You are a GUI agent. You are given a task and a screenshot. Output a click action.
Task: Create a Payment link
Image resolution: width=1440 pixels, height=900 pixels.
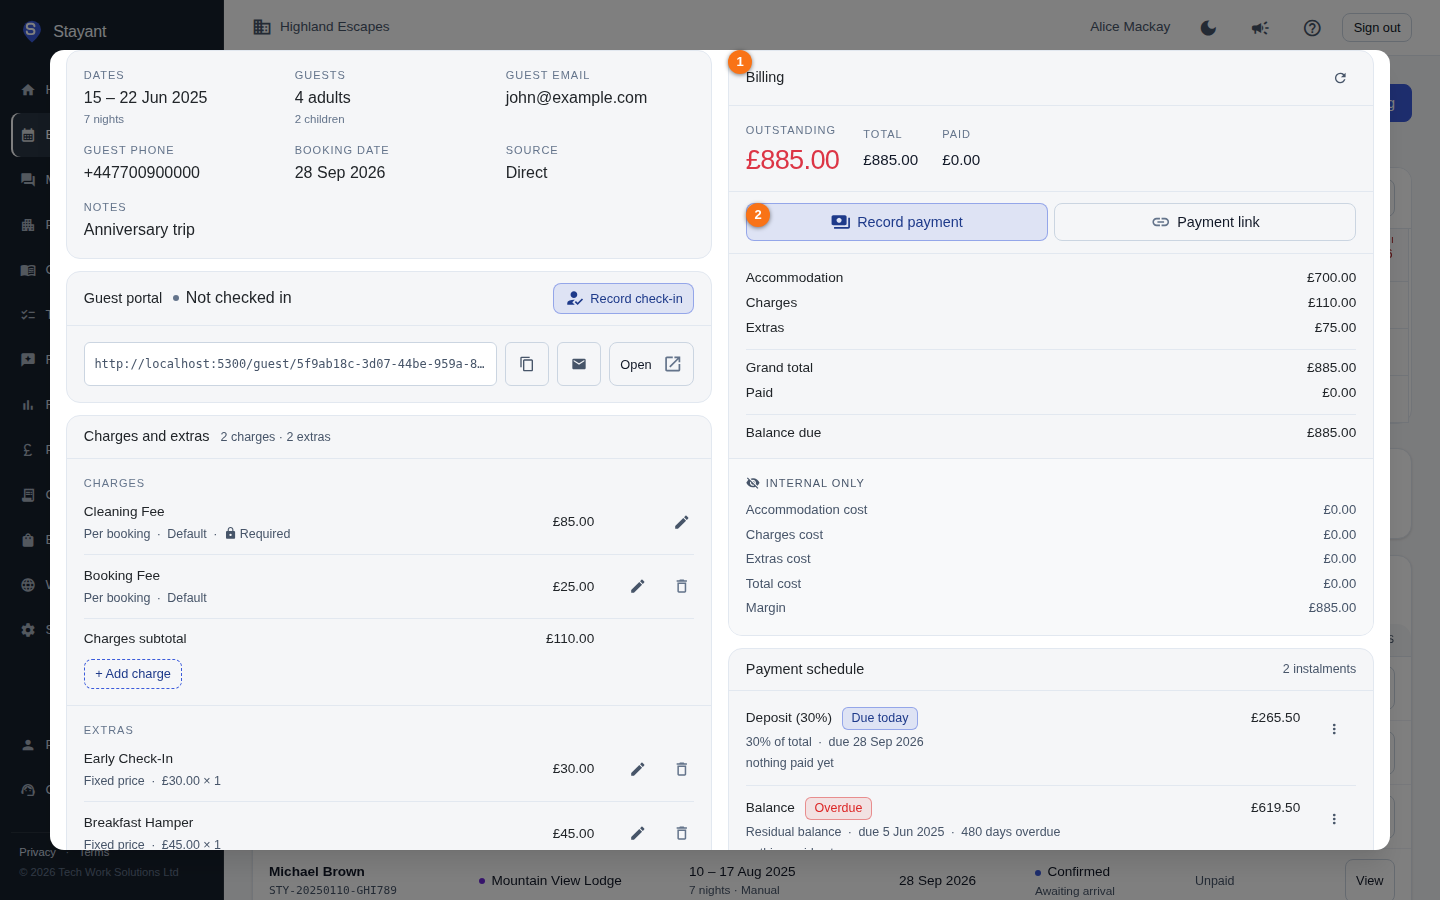pos(1205,222)
